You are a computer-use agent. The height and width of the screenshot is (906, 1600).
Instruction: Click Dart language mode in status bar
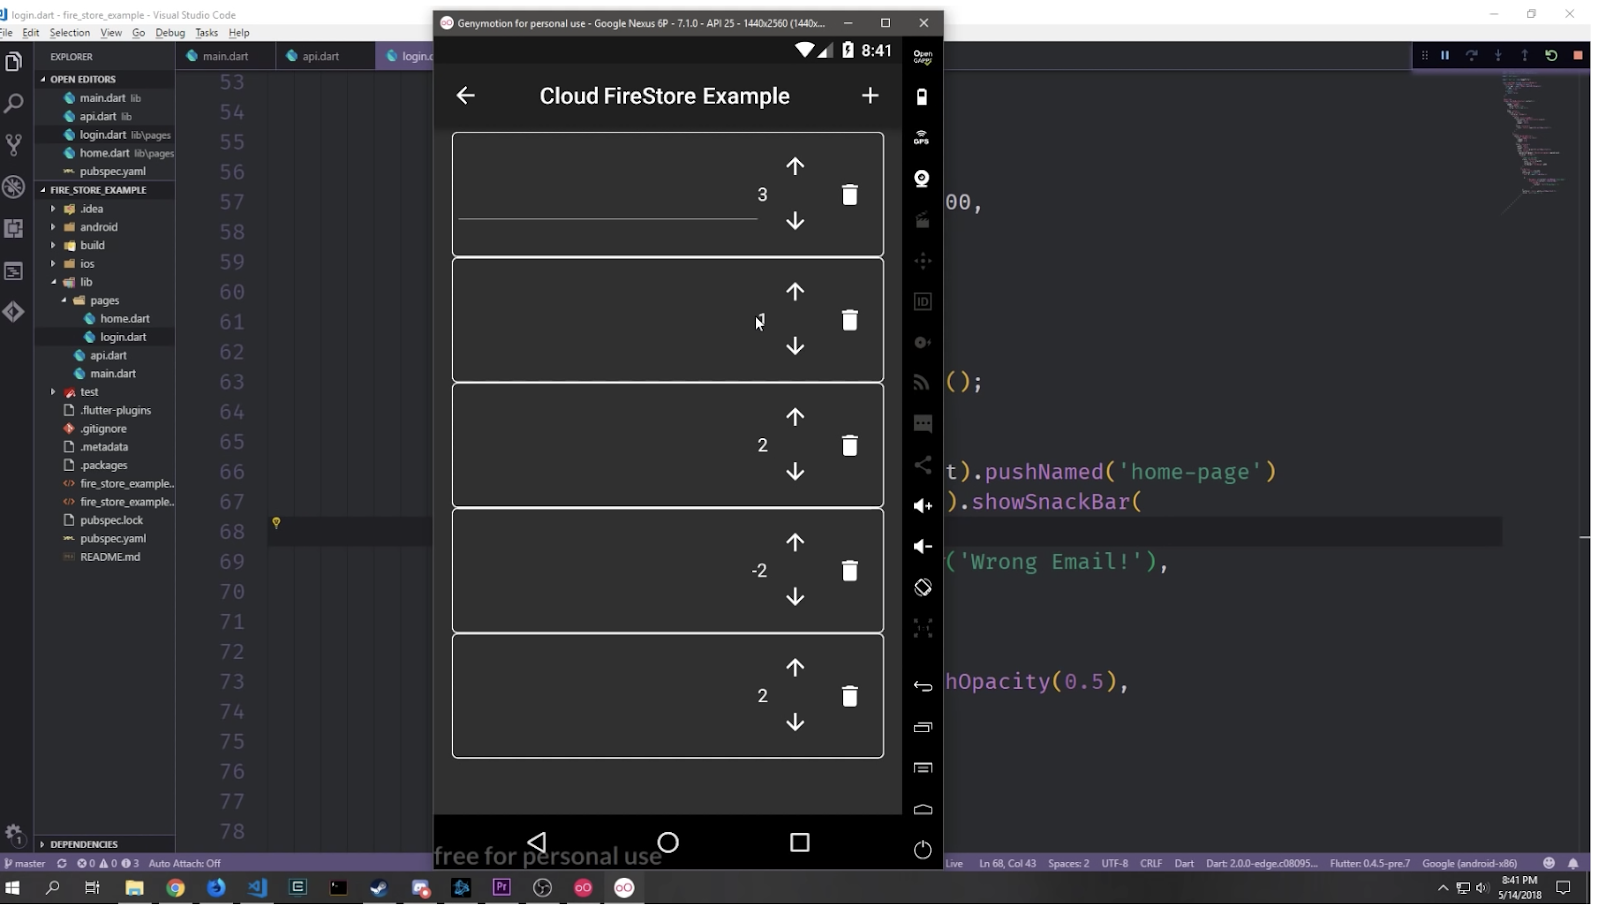coord(1184,863)
